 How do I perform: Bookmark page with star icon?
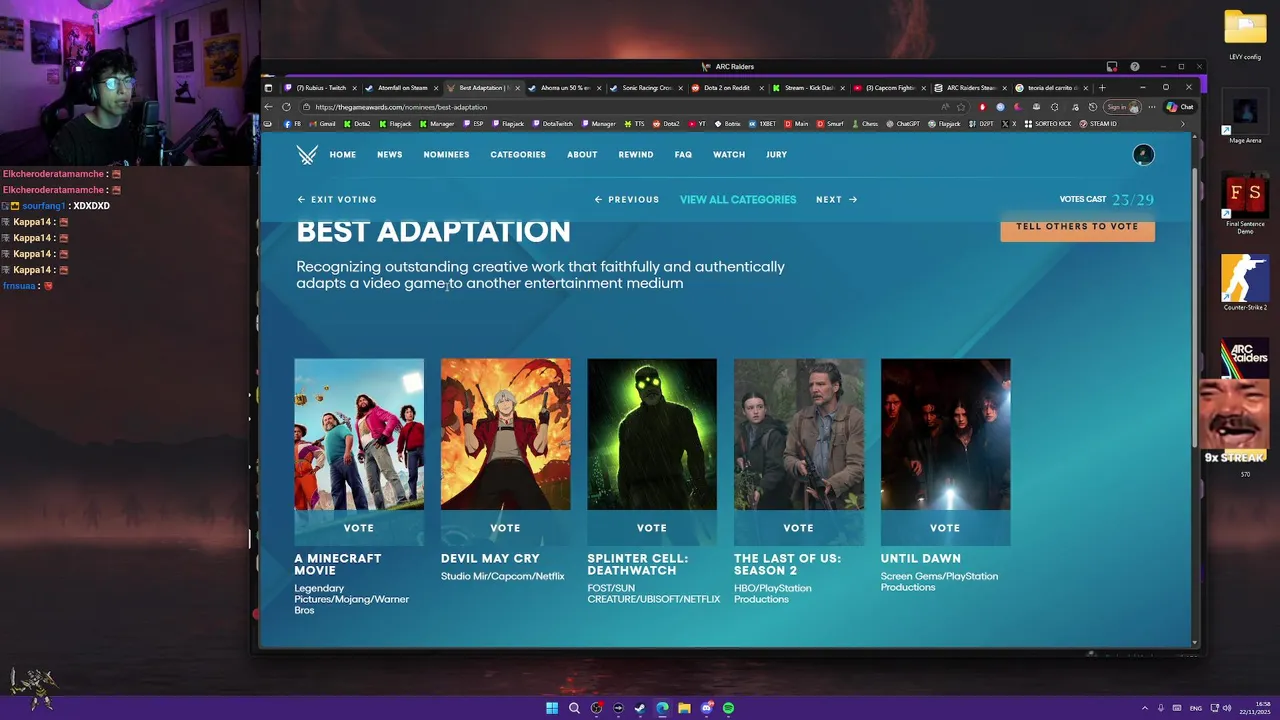961,107
